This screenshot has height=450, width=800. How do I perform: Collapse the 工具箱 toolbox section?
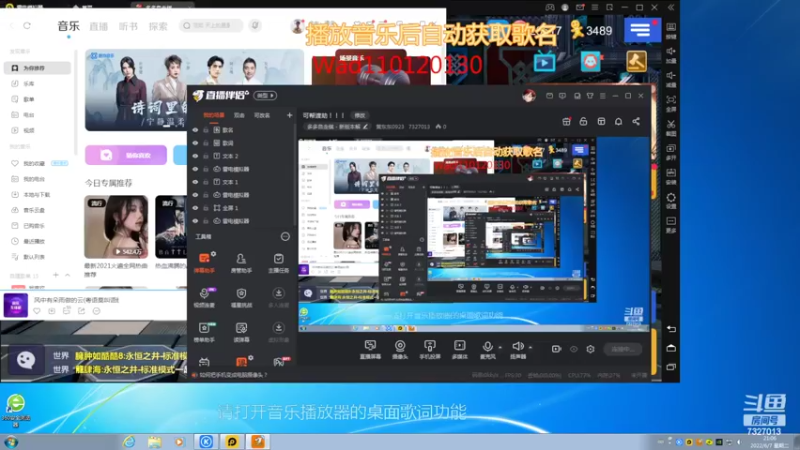coord(285,237)
